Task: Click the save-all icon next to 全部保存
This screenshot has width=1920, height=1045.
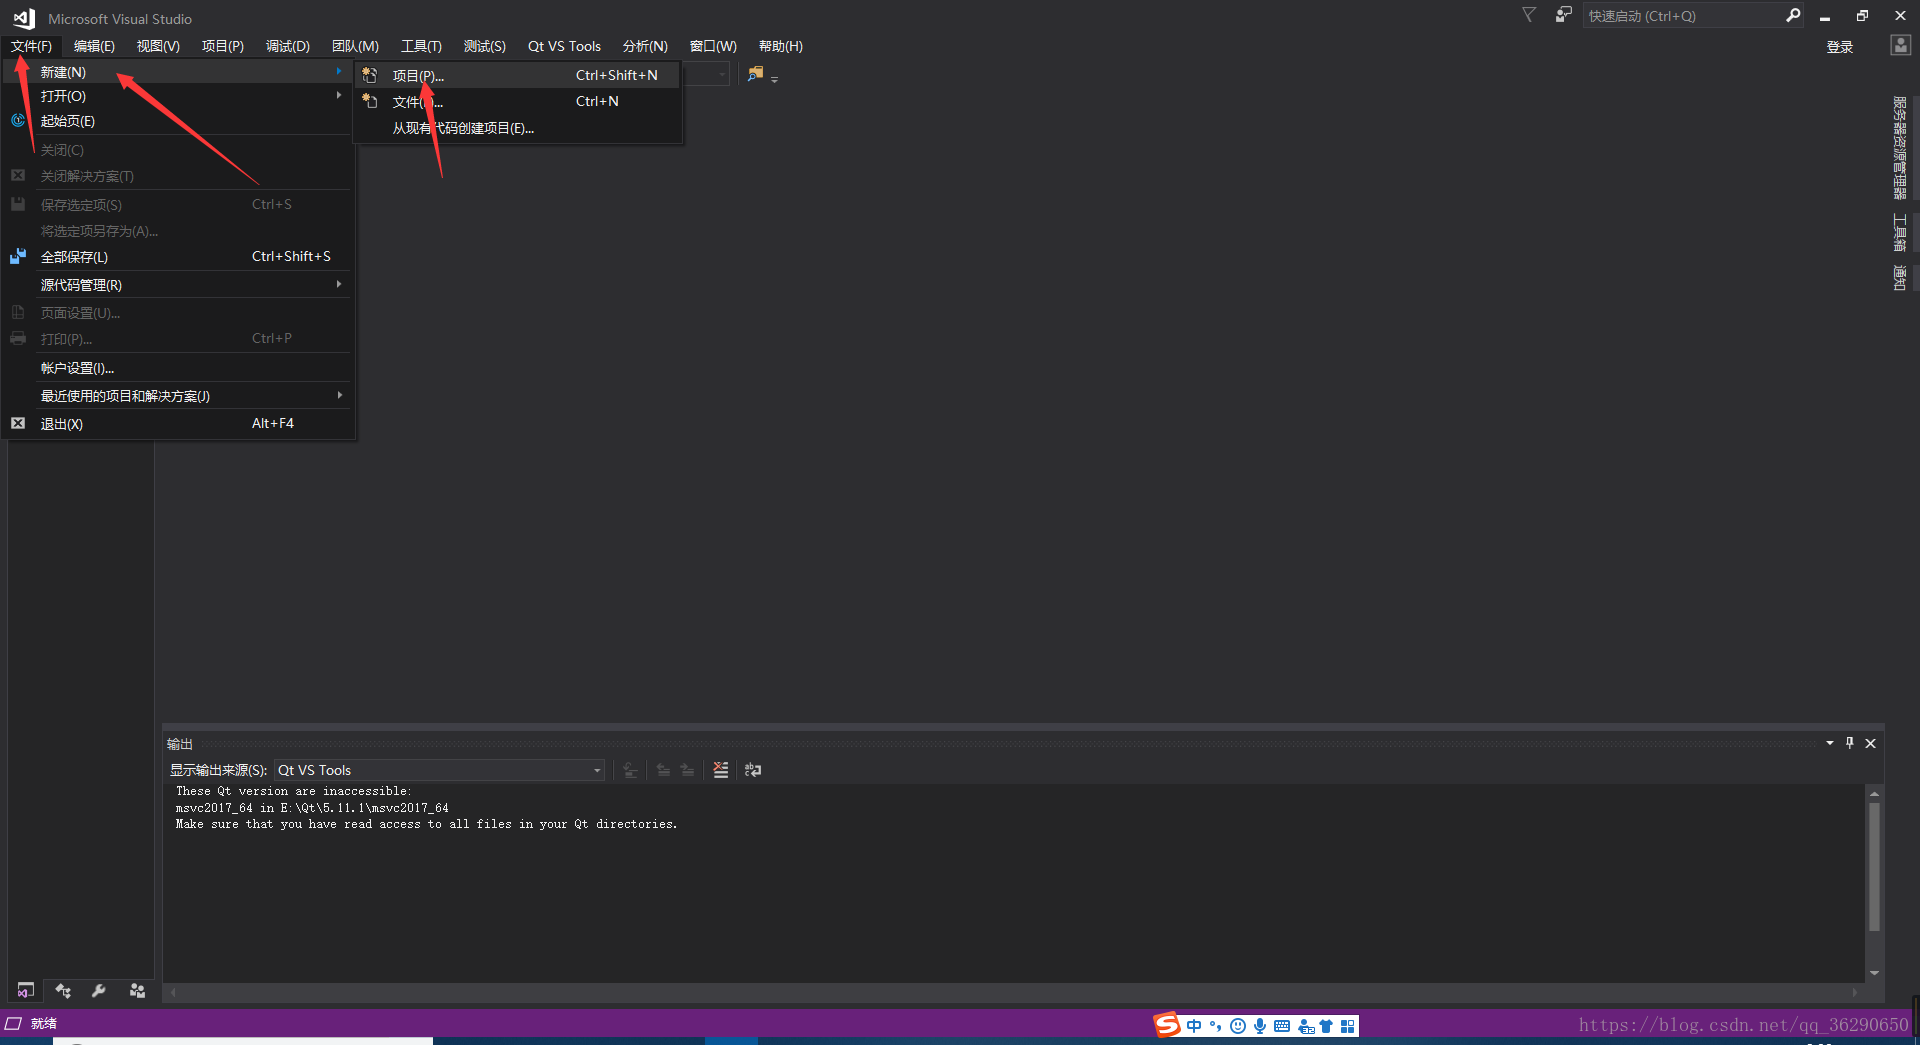Action: pyautogui.click(x=18, y=256)
